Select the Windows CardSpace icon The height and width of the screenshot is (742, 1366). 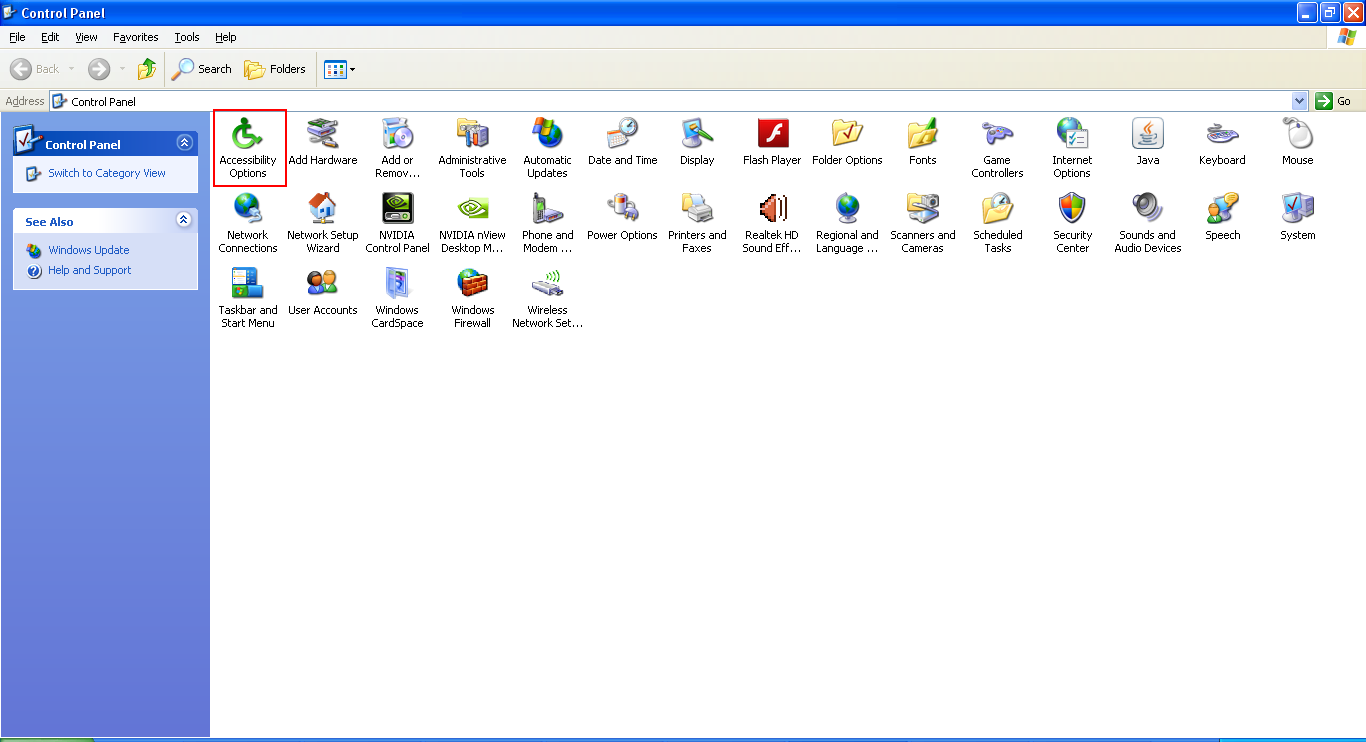pos(397,298)
